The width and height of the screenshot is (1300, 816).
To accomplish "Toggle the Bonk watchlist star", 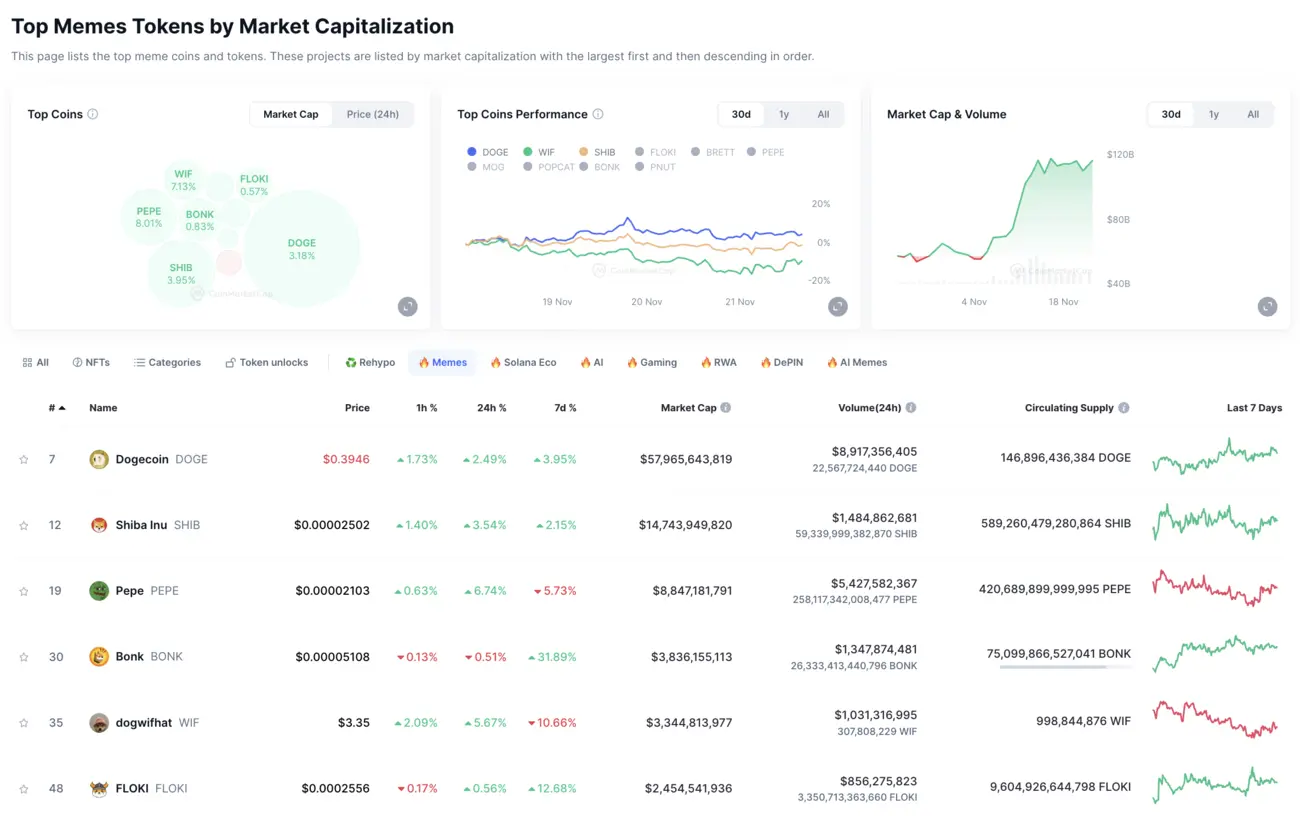I will click(x=24, y=657).
